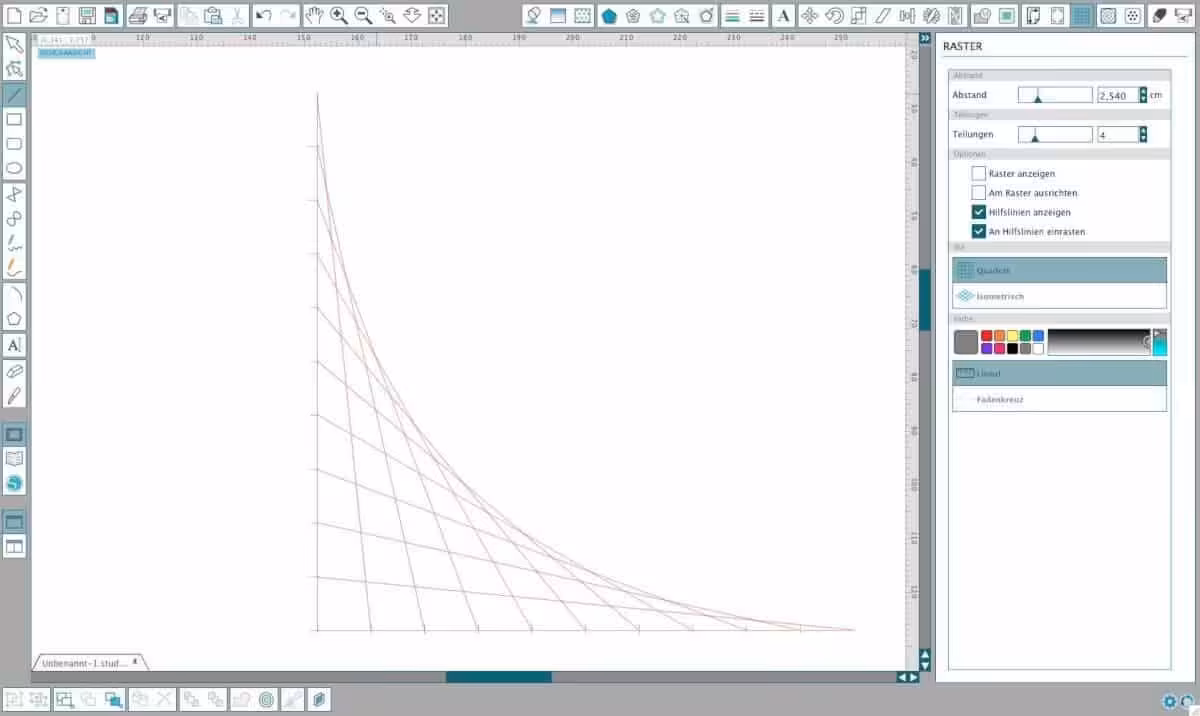Check 'Am Raster ausrichten' option
Screen dimensions: 1200x716
pyautogui.click(x=979, y=193)
